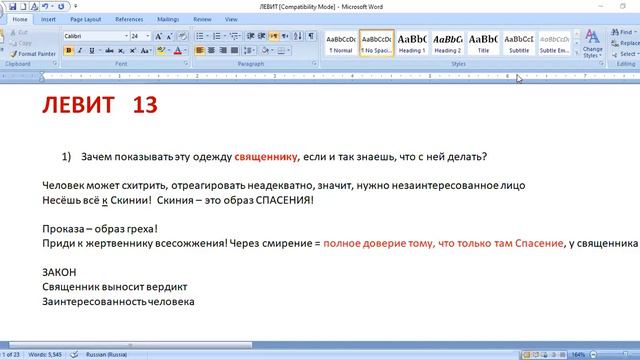Click the Cut button
The image size is (640, 360).
click(x=19, y=32)
